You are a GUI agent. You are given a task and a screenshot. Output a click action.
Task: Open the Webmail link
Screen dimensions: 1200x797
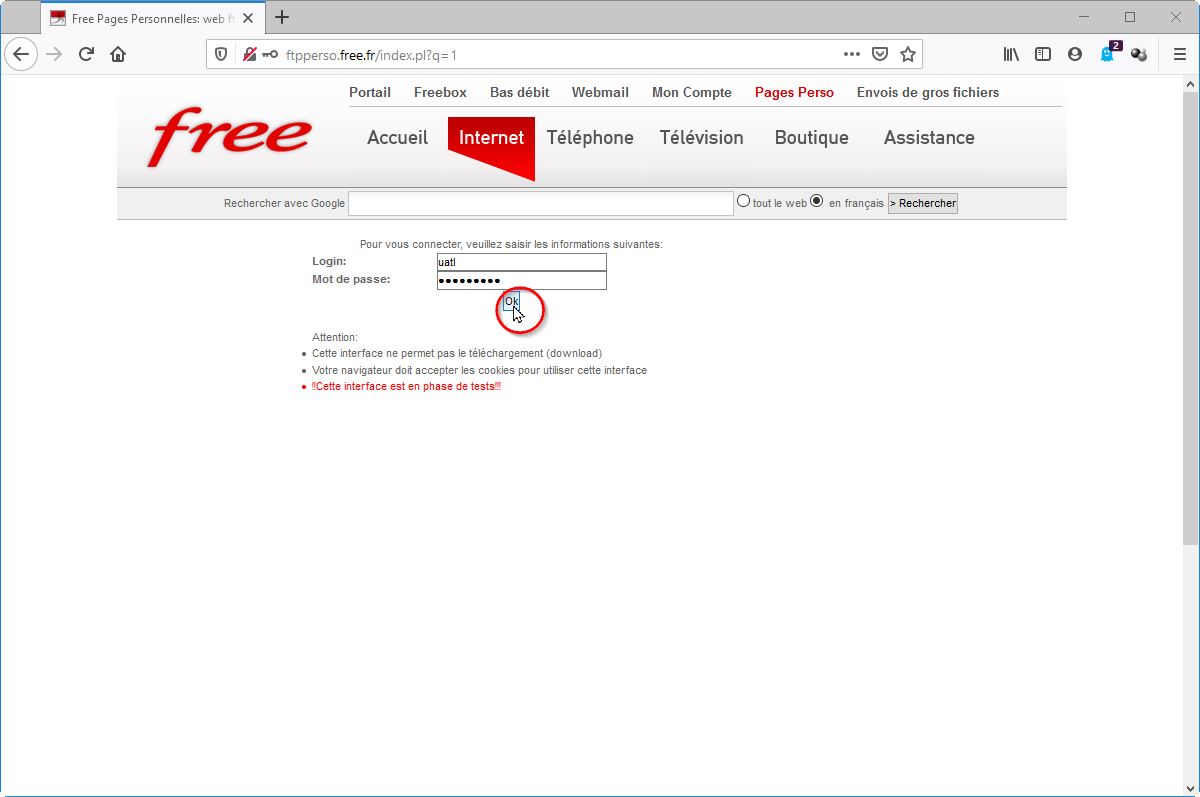[600, 92]
